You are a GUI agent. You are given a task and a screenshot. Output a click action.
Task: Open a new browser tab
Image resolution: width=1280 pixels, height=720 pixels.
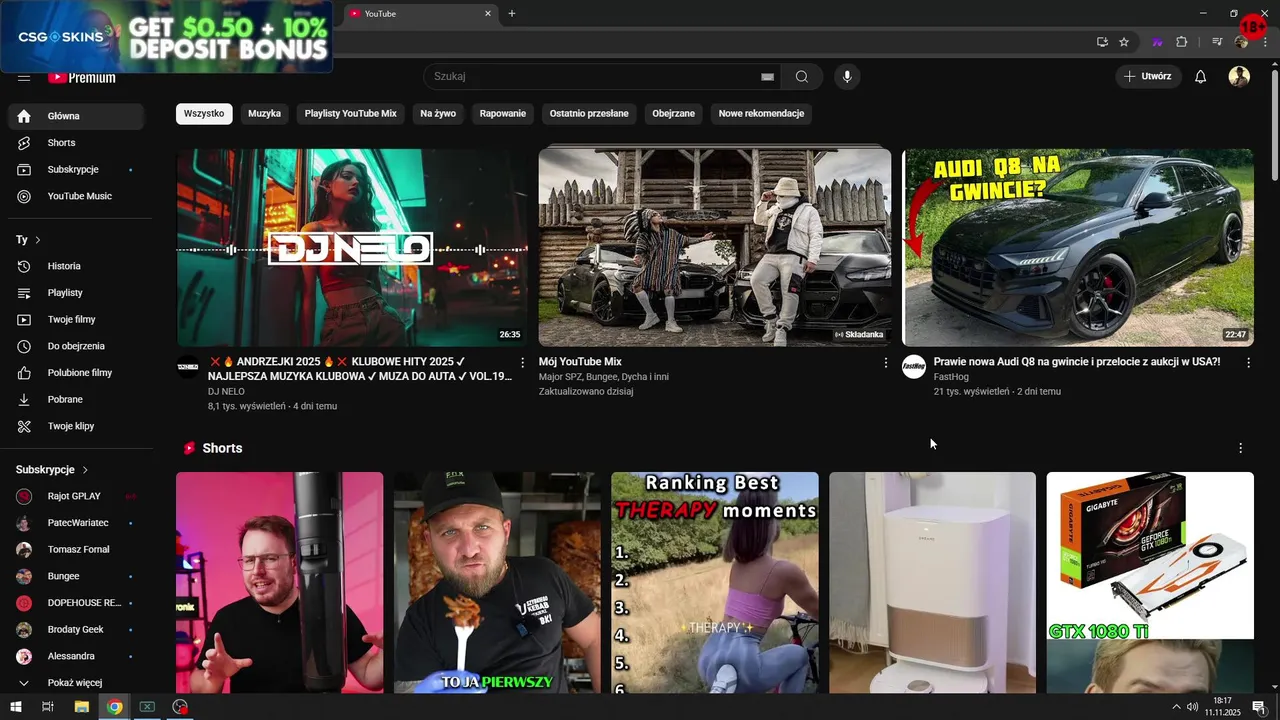pyautogui.click(x=512, y=14)
